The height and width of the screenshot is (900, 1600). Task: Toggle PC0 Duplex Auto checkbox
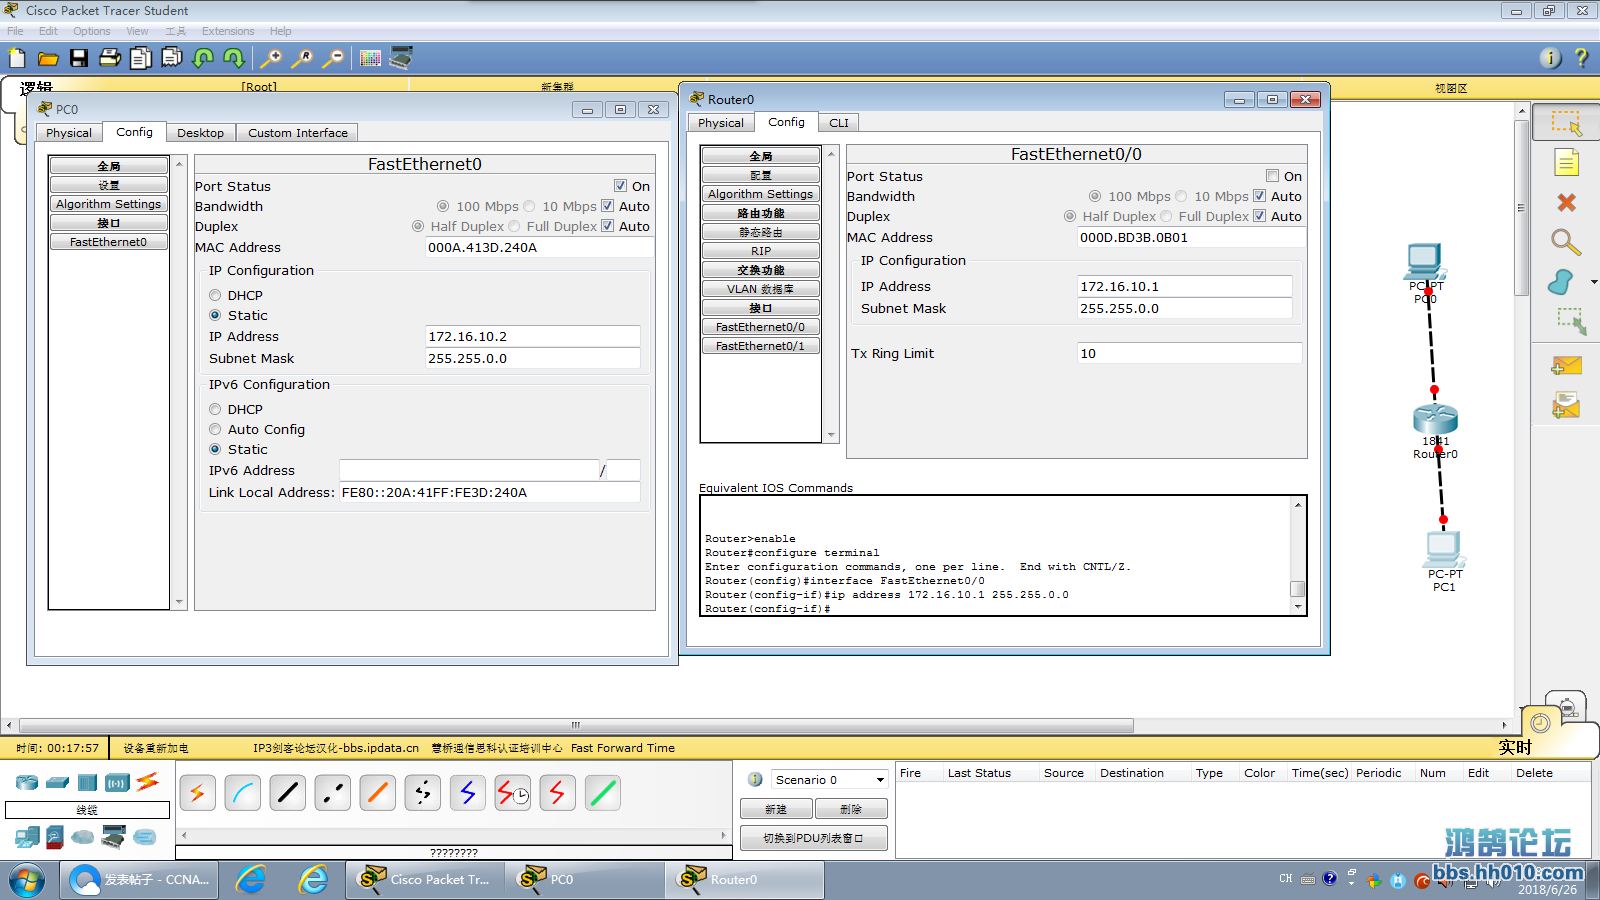point(607,226)
